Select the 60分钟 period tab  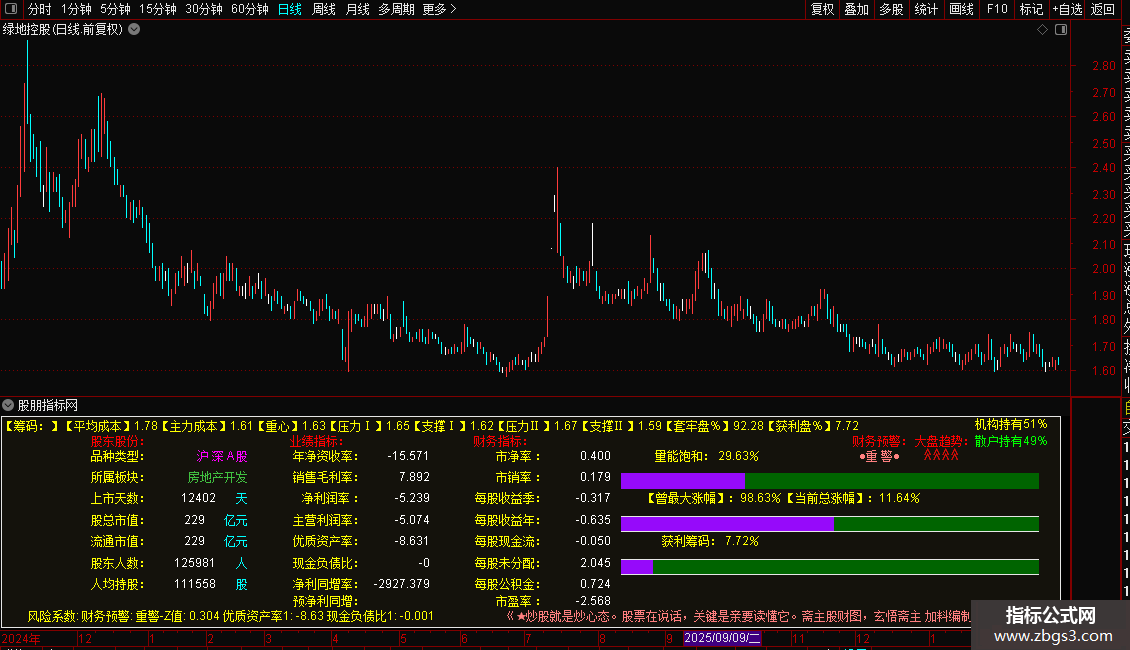[250, 9]
